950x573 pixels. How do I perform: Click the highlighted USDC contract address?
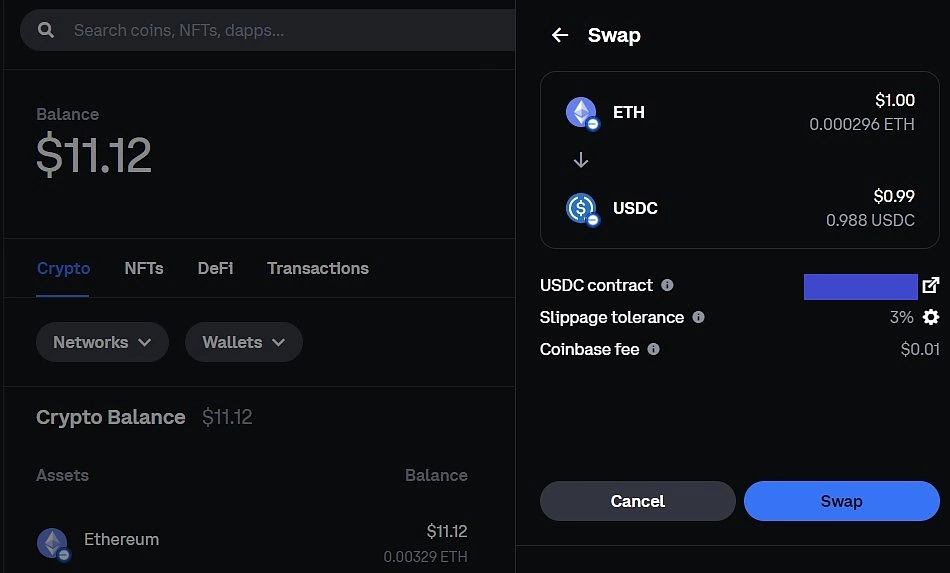click(860, 286)
